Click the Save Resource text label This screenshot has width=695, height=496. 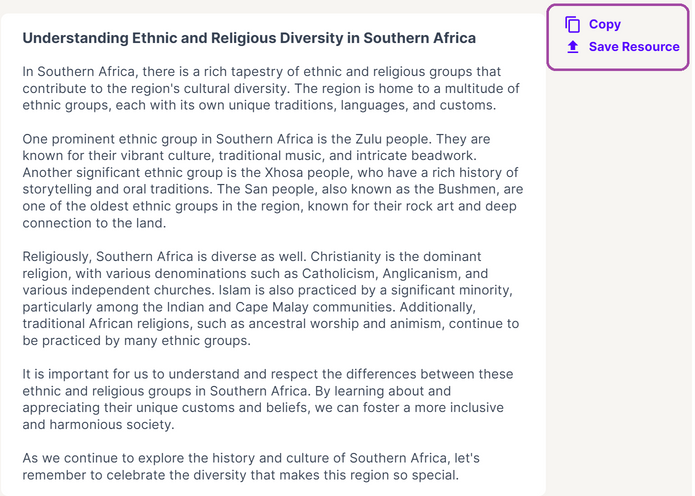click(634, 47)
